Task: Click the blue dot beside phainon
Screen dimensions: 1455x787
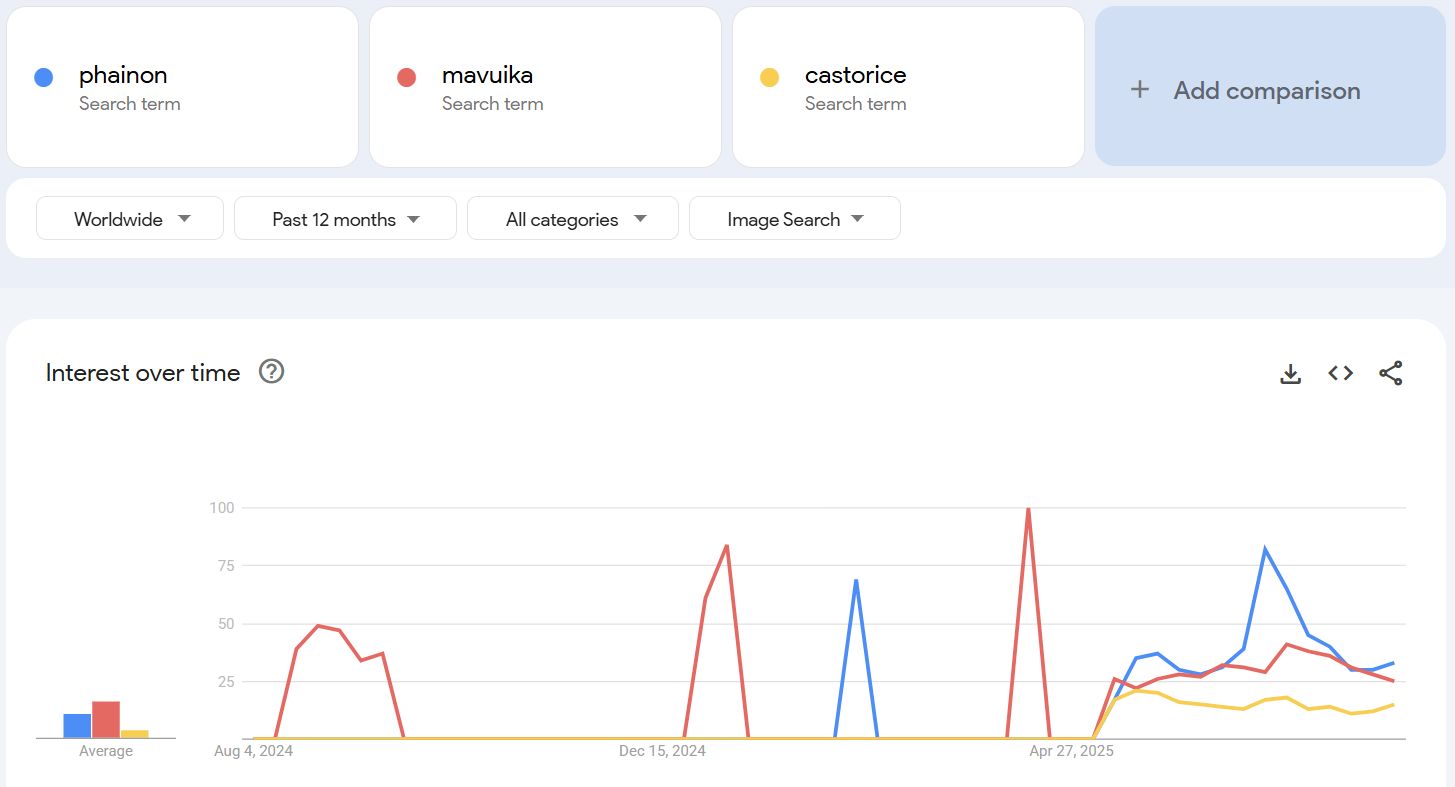Action: 43,77
